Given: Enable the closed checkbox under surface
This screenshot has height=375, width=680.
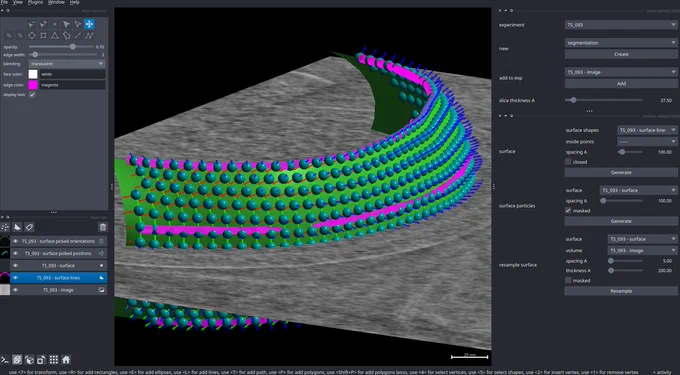Looking at the screenshot, I should click(568, 162).
